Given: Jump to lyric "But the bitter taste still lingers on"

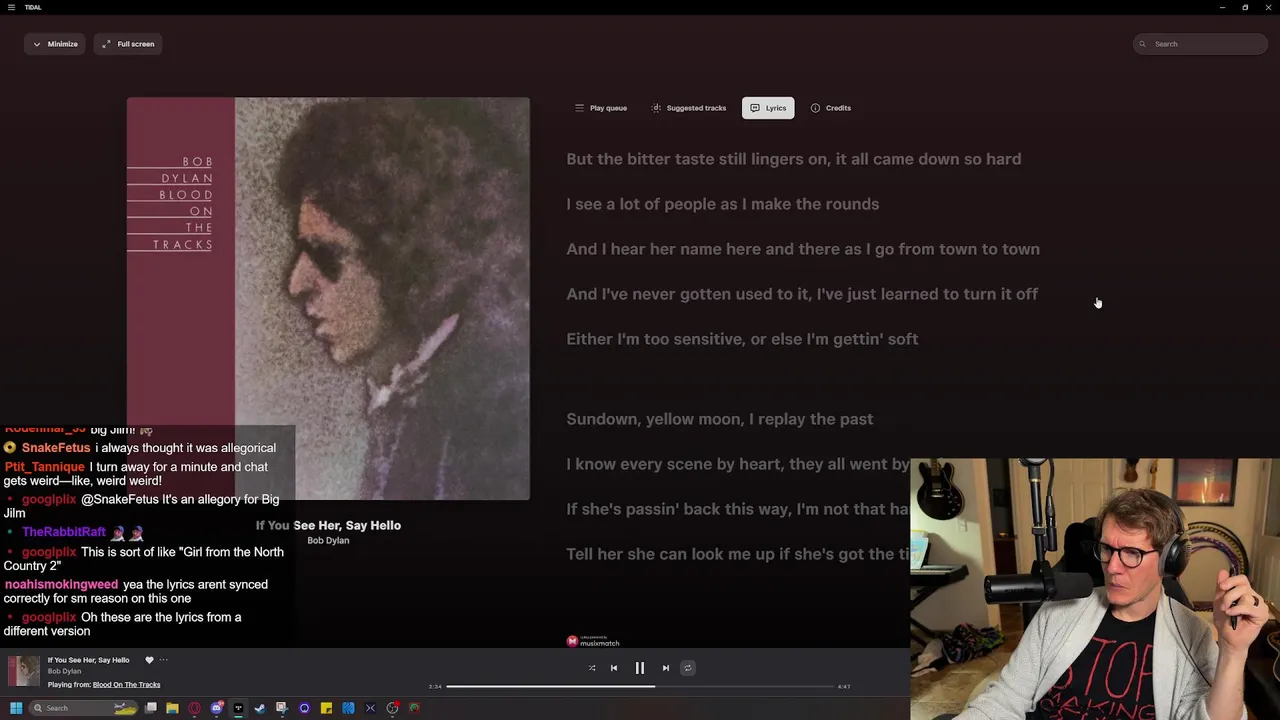Looking at the screenshot, I should coord(794,159).
